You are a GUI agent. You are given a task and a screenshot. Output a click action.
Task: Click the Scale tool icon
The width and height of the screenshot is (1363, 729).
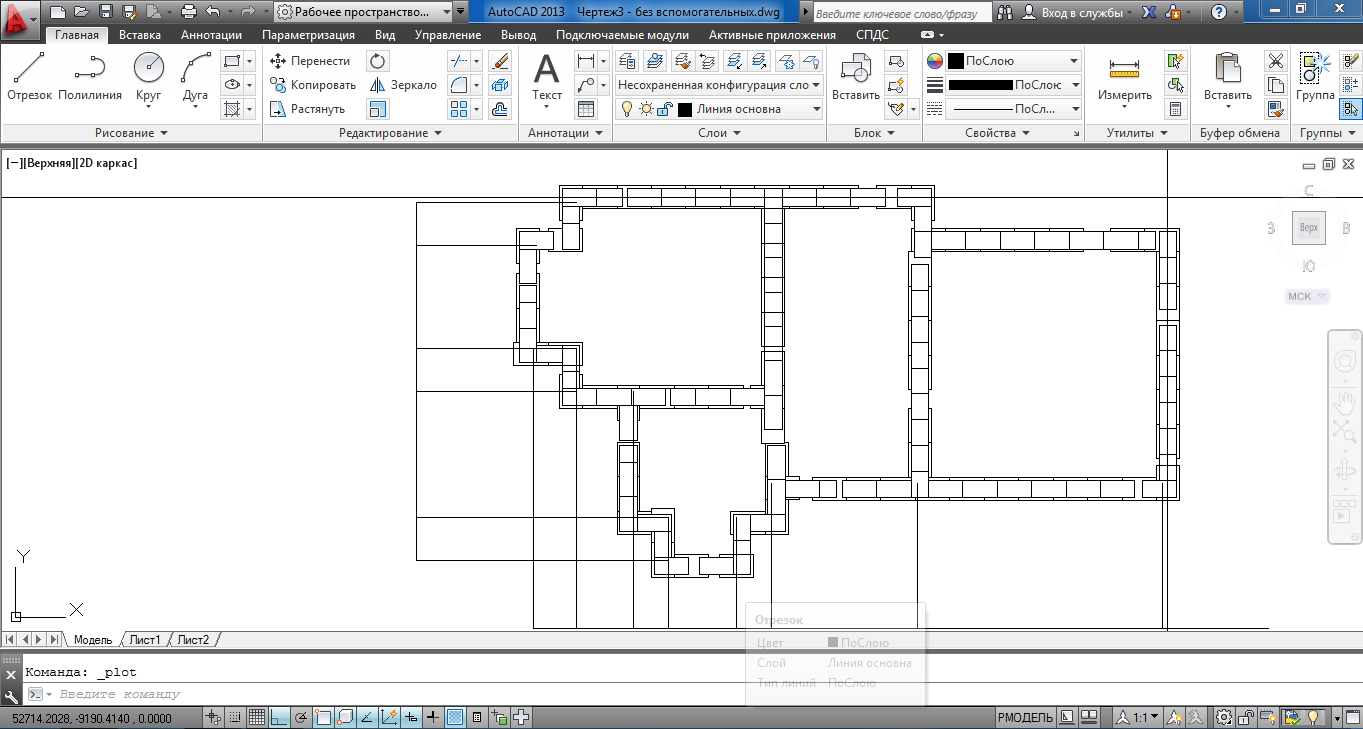pos(378,109)
